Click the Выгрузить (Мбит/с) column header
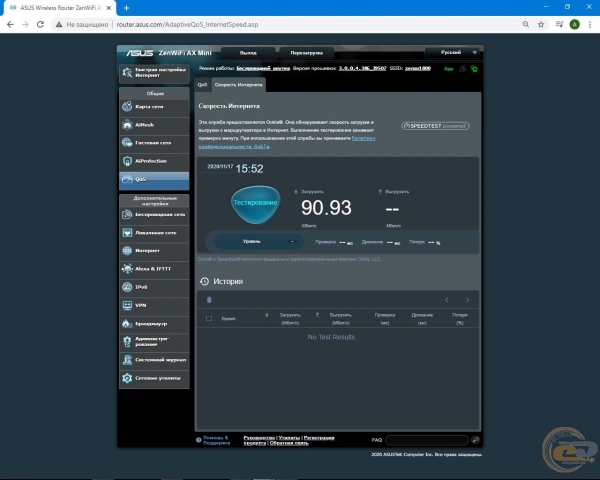600x480 pixels. point(341,319)
